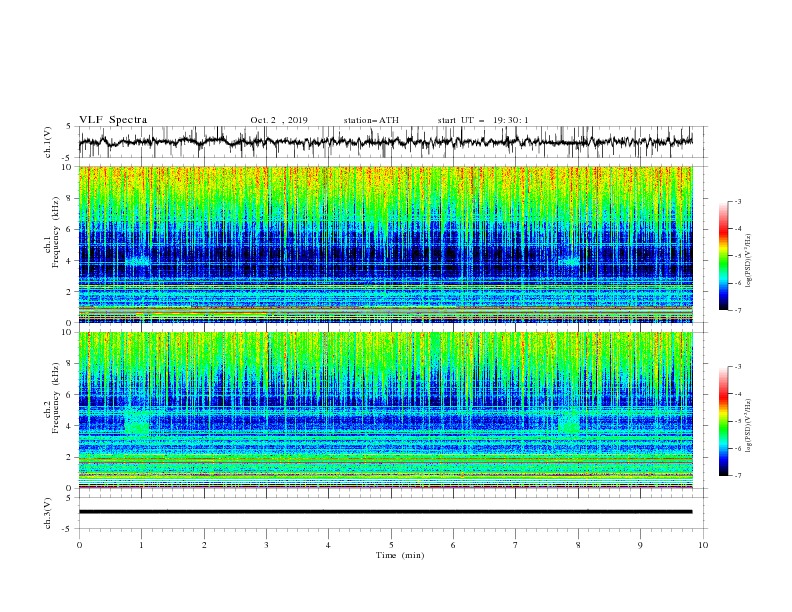Click time axis tick label '7'
The height and width of the screenshot is (612, 792).
pos(516,545)
